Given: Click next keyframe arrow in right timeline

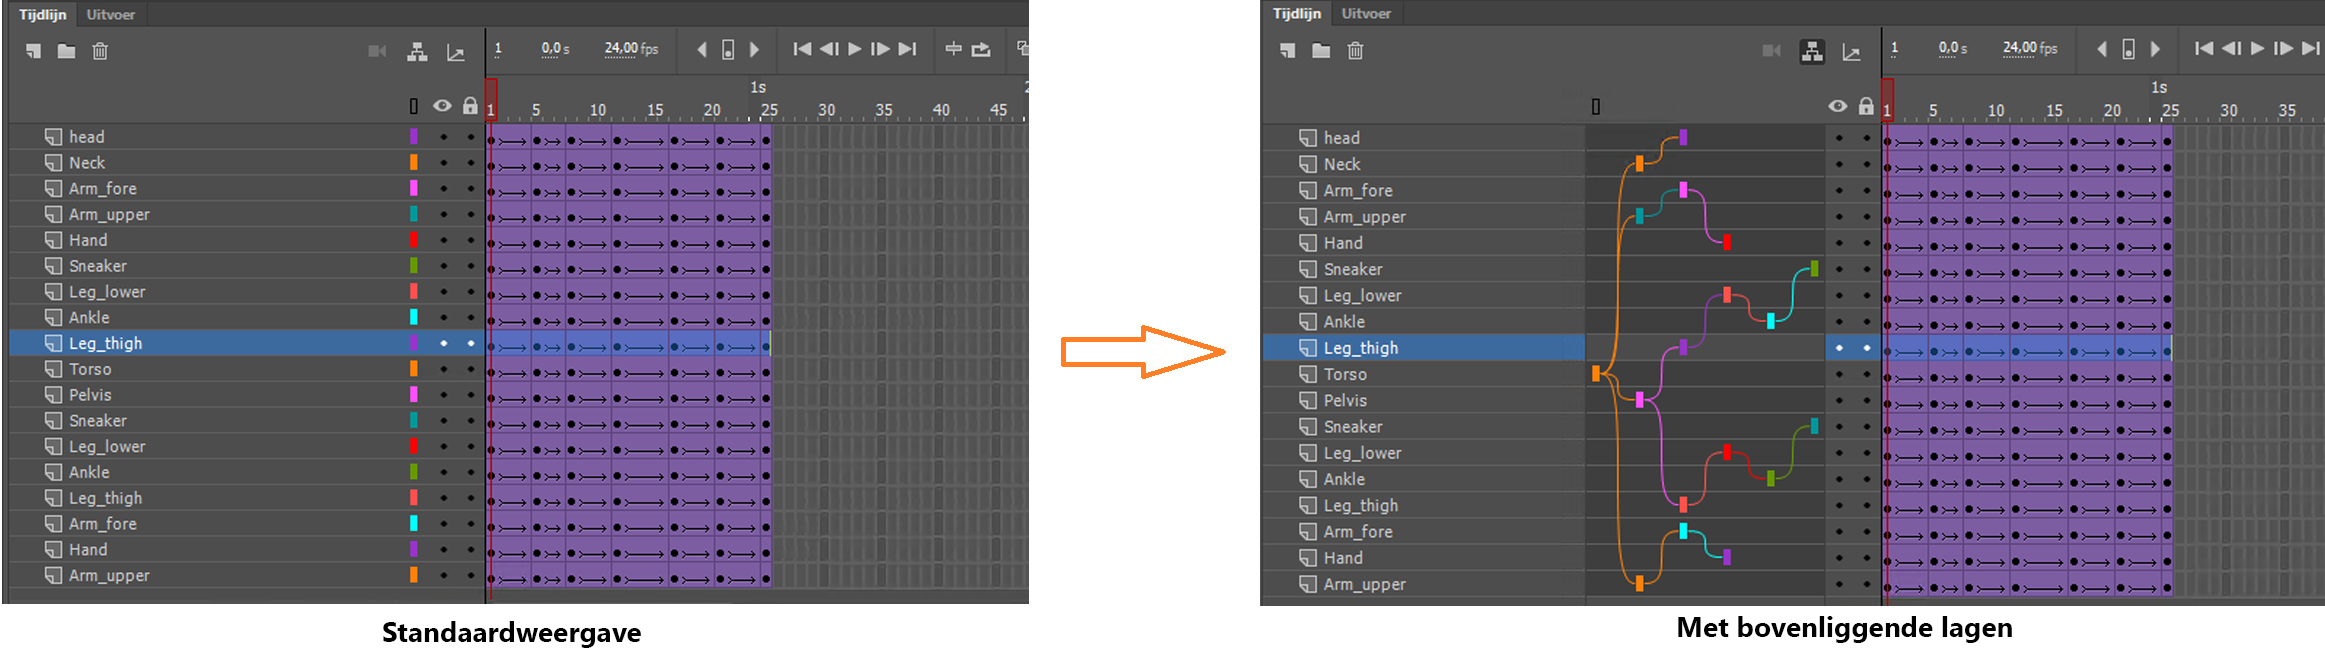Looking at the screenshot, I should coord(2156,49).
